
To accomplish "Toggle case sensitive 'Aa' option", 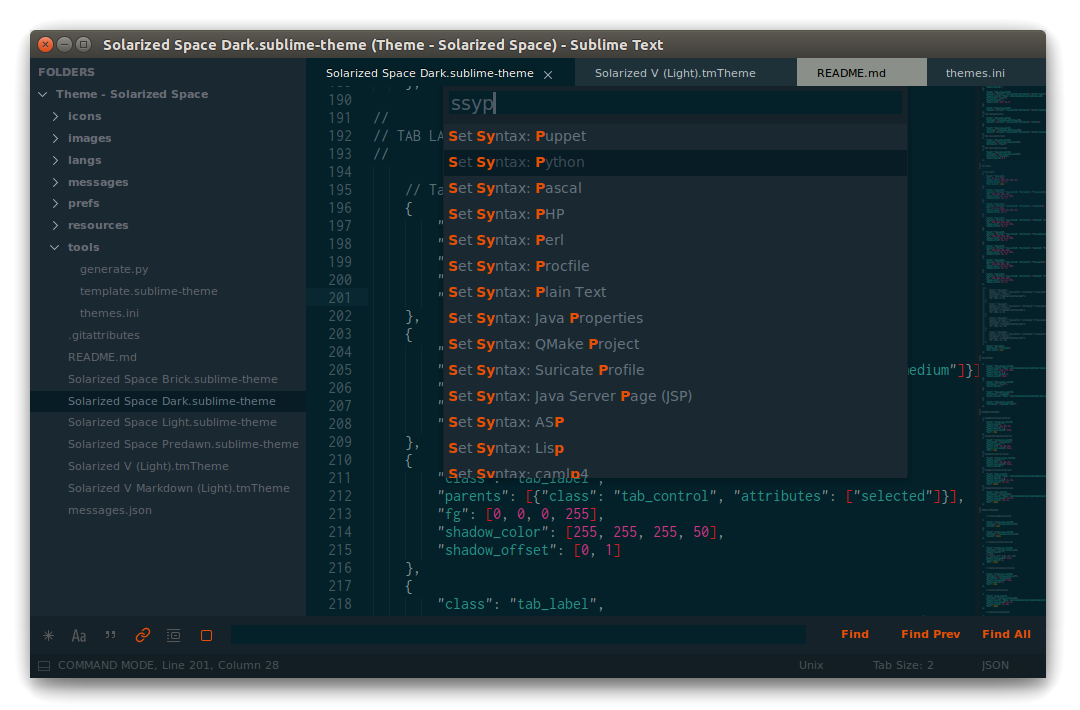I will coord(79,636).
